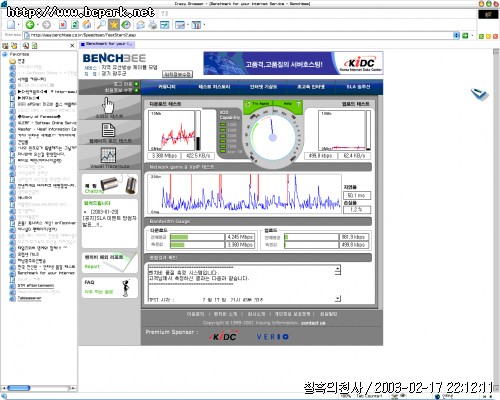Open the address bar dropdown arrow
Screen dimensions: 500x400
pos(456,35)
